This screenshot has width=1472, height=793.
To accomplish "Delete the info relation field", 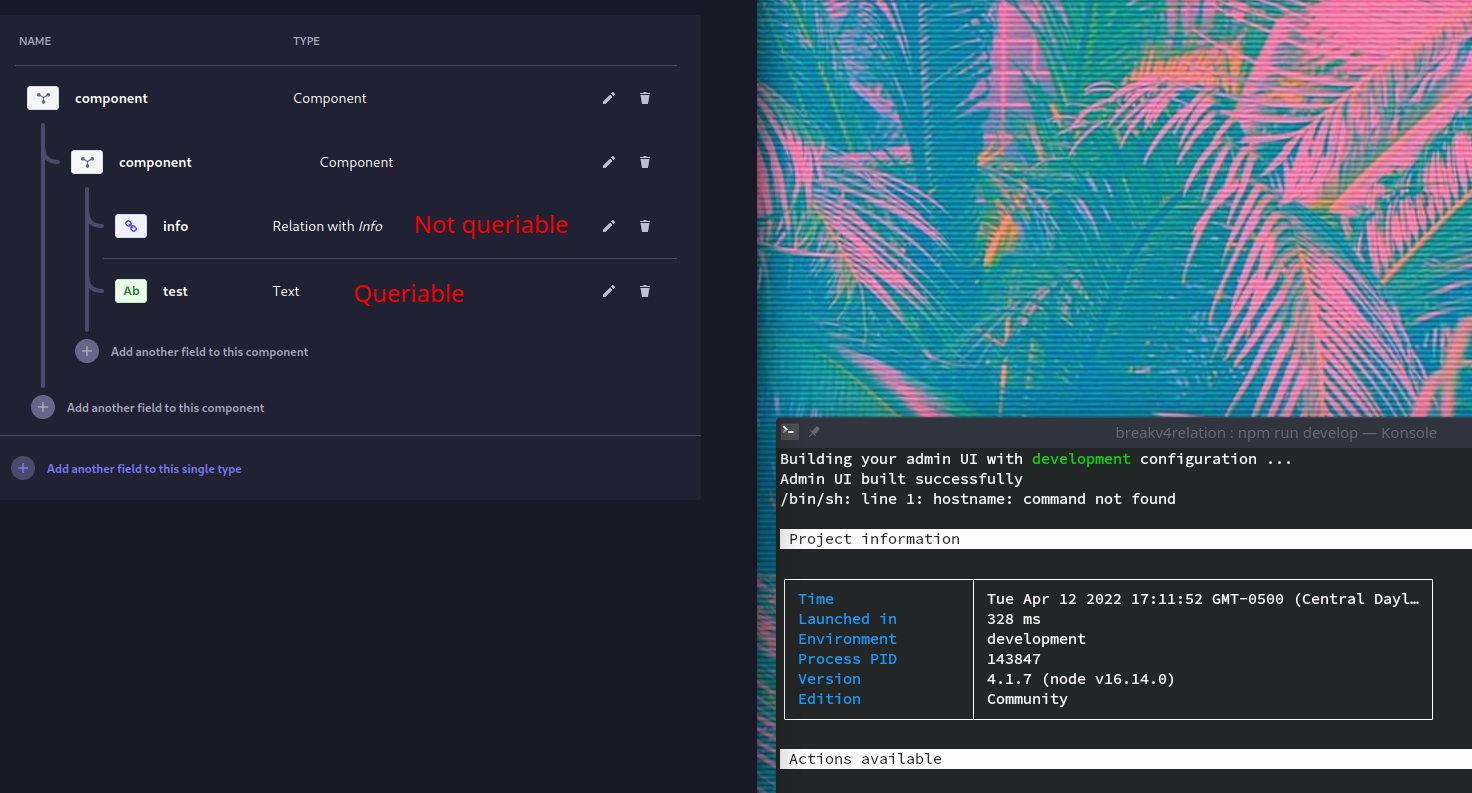I will (x=645, y=226).
